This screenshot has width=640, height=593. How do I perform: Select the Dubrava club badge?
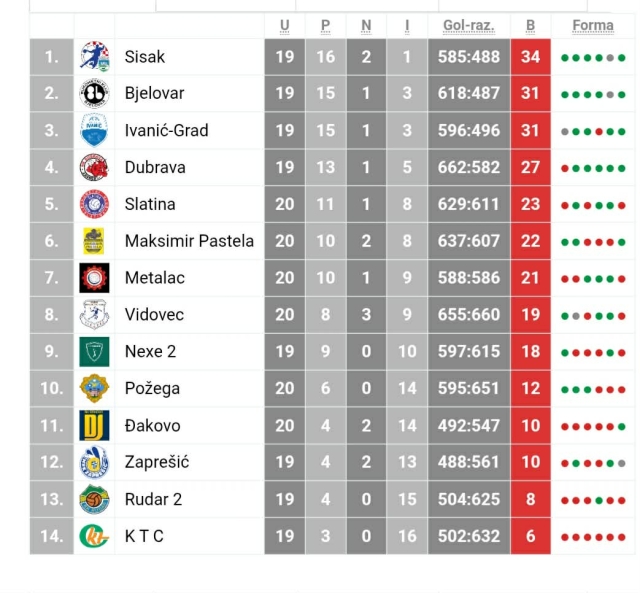click(x=94, y=167)
